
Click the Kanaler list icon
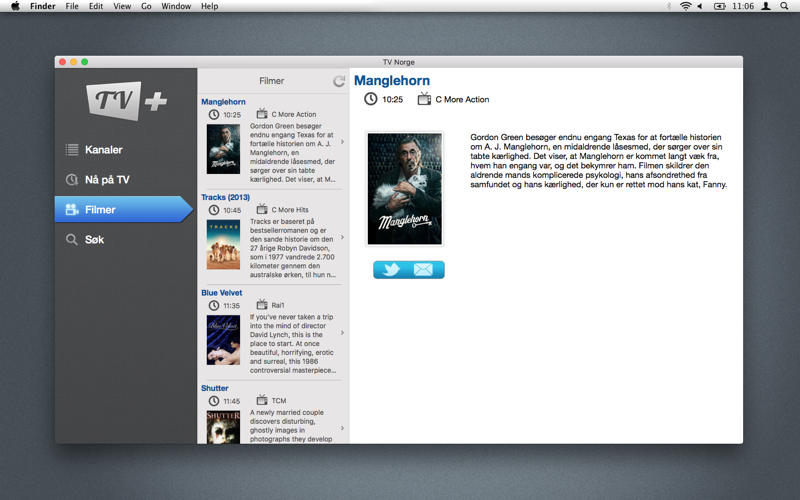click(x=72, y=149)
